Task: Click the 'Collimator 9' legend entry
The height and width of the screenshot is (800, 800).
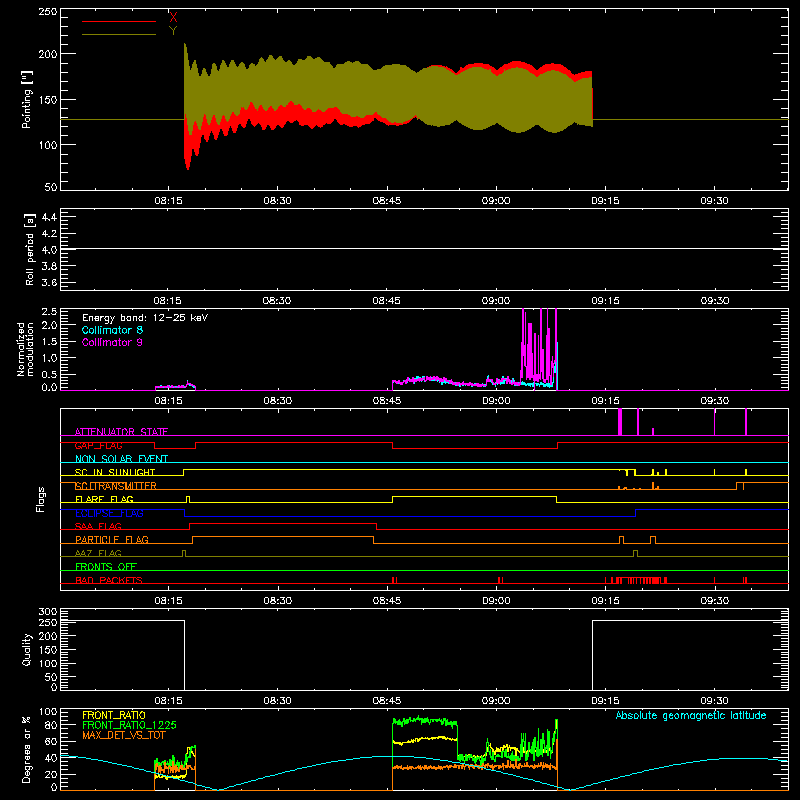Action: pyautogui.click(x=112, y=342)
